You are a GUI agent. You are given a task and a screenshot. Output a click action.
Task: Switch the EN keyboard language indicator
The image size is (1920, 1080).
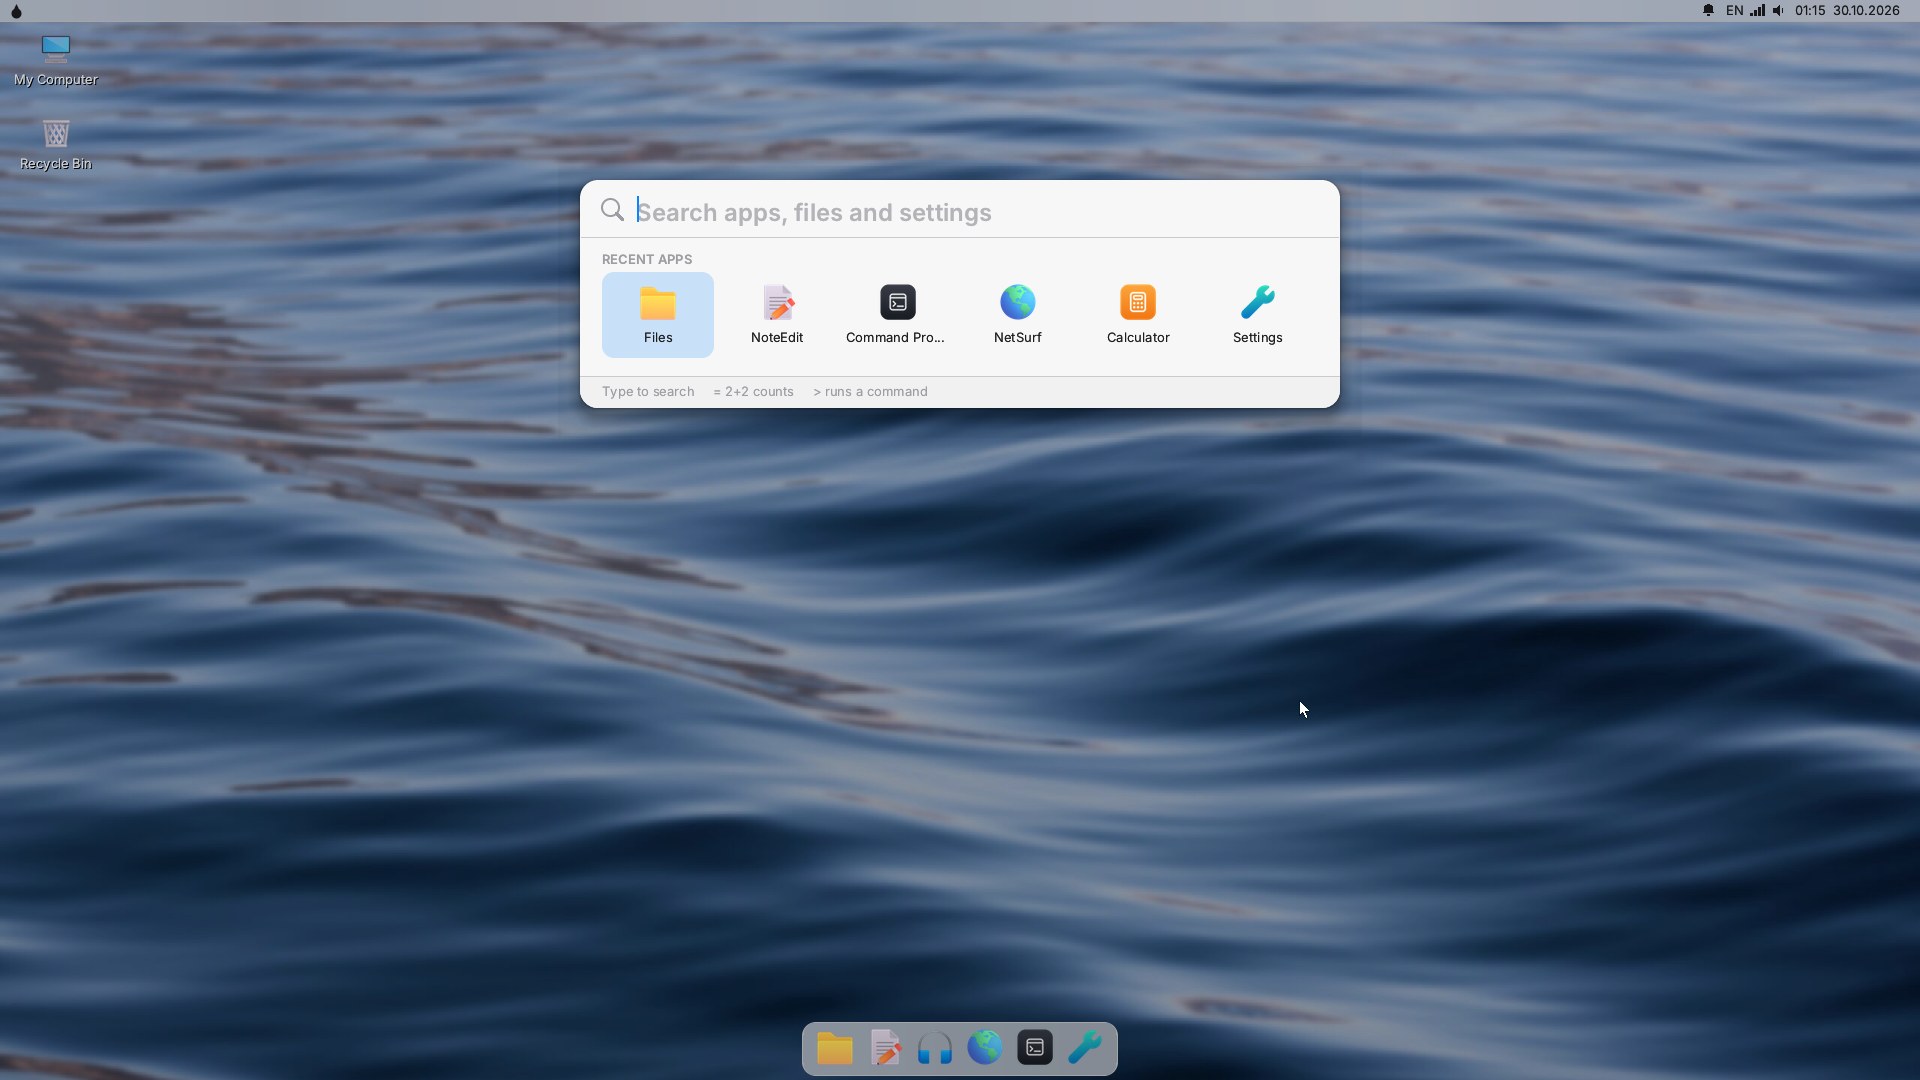pyautogui.click(x=1735, y=11)
